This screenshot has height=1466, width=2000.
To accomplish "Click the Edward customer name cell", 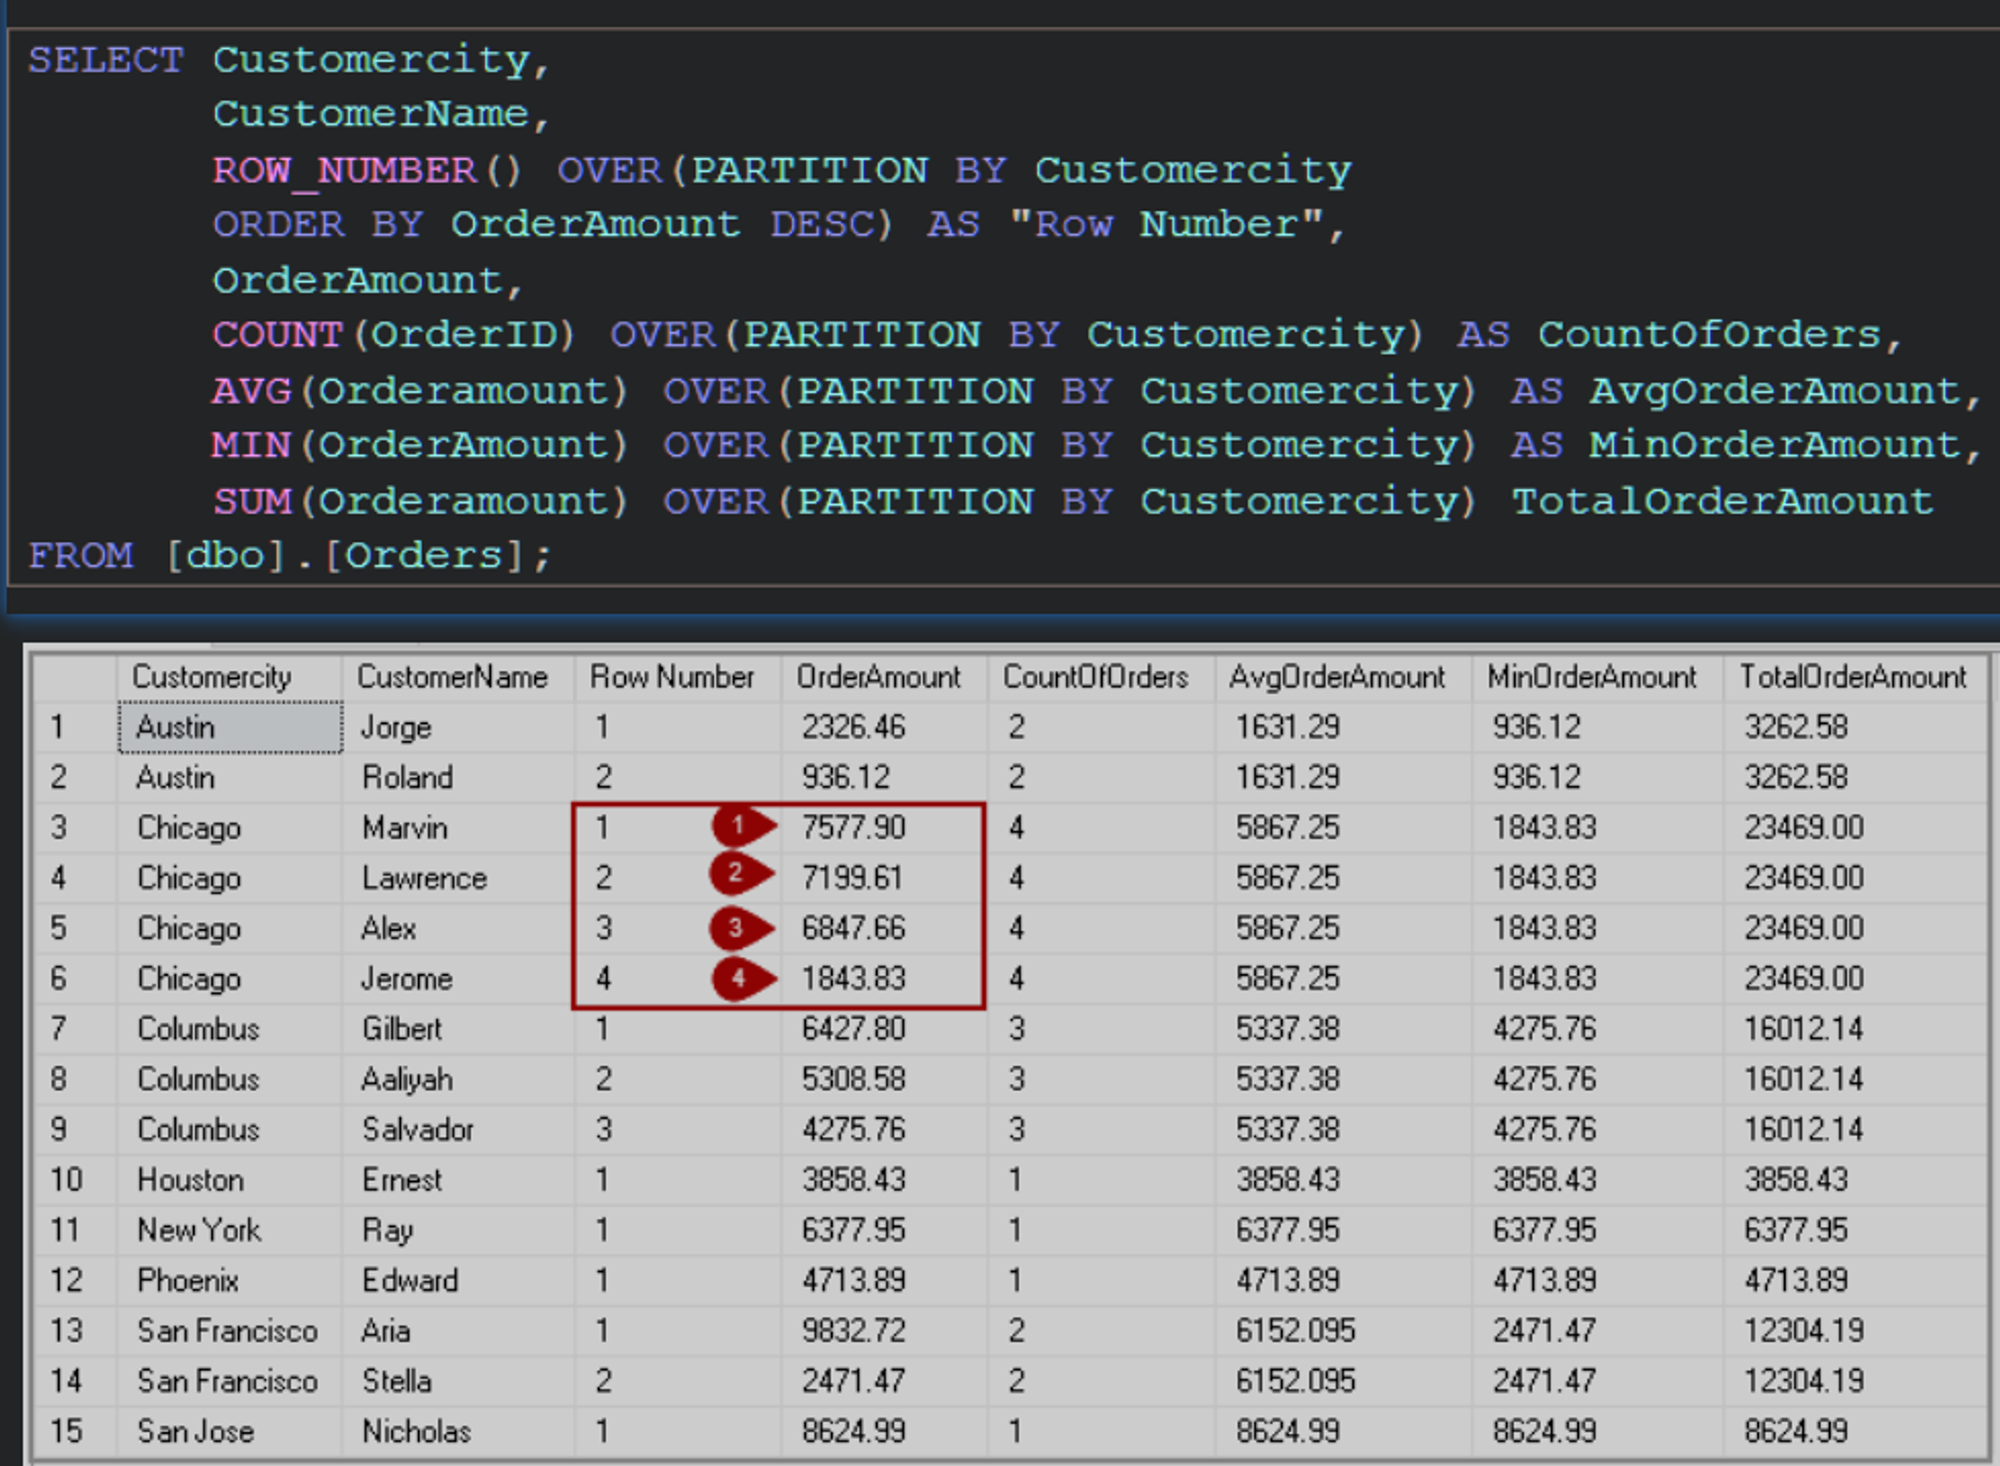I will tap(458, 1280).
